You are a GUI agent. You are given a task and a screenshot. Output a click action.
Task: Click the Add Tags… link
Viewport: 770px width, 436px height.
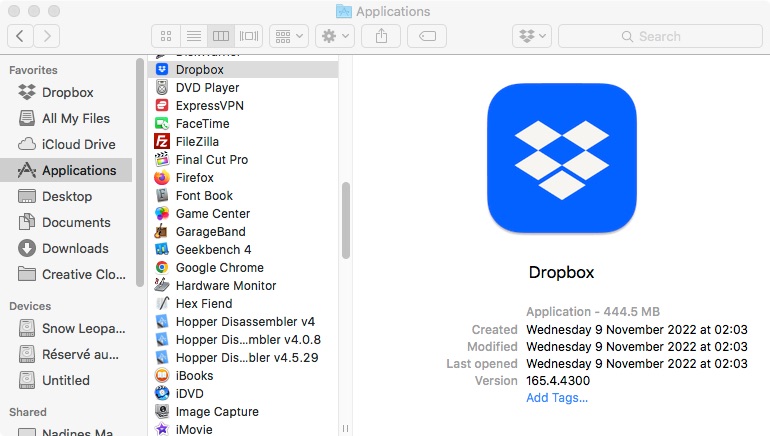557,398
